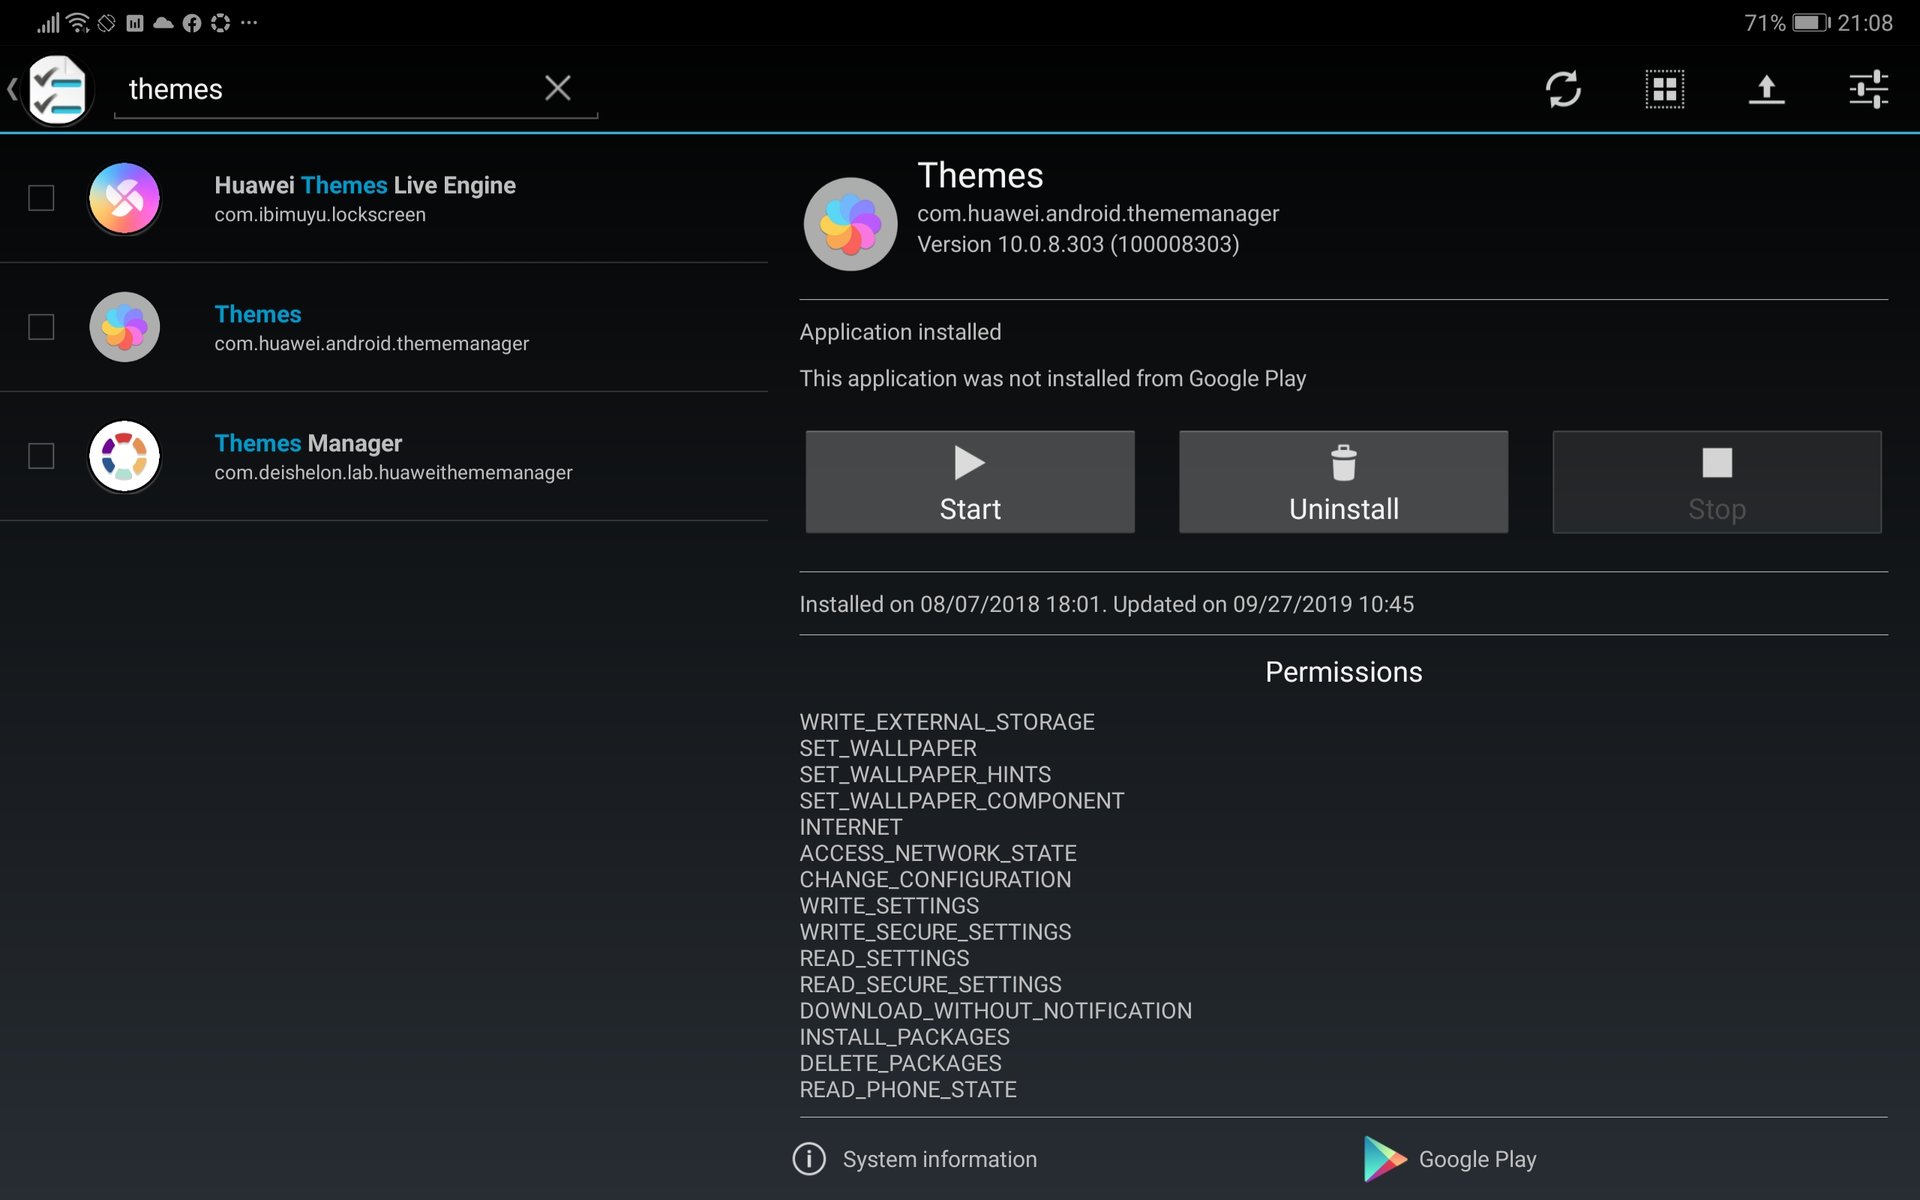Tap the READ_PHONE_STATE permission

(908, 1090)
